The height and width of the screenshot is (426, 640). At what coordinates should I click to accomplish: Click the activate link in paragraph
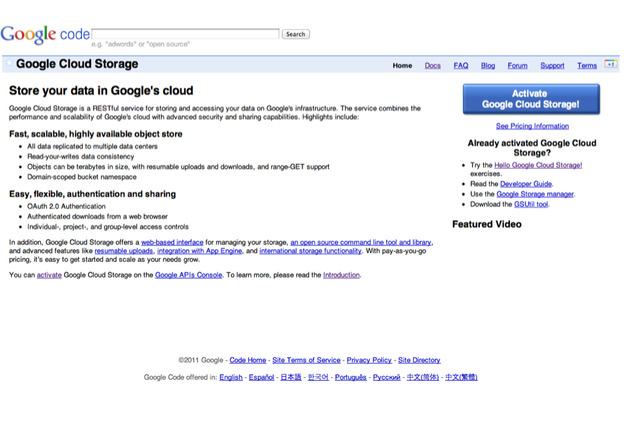pyautogui.click(x=49, y=275)
